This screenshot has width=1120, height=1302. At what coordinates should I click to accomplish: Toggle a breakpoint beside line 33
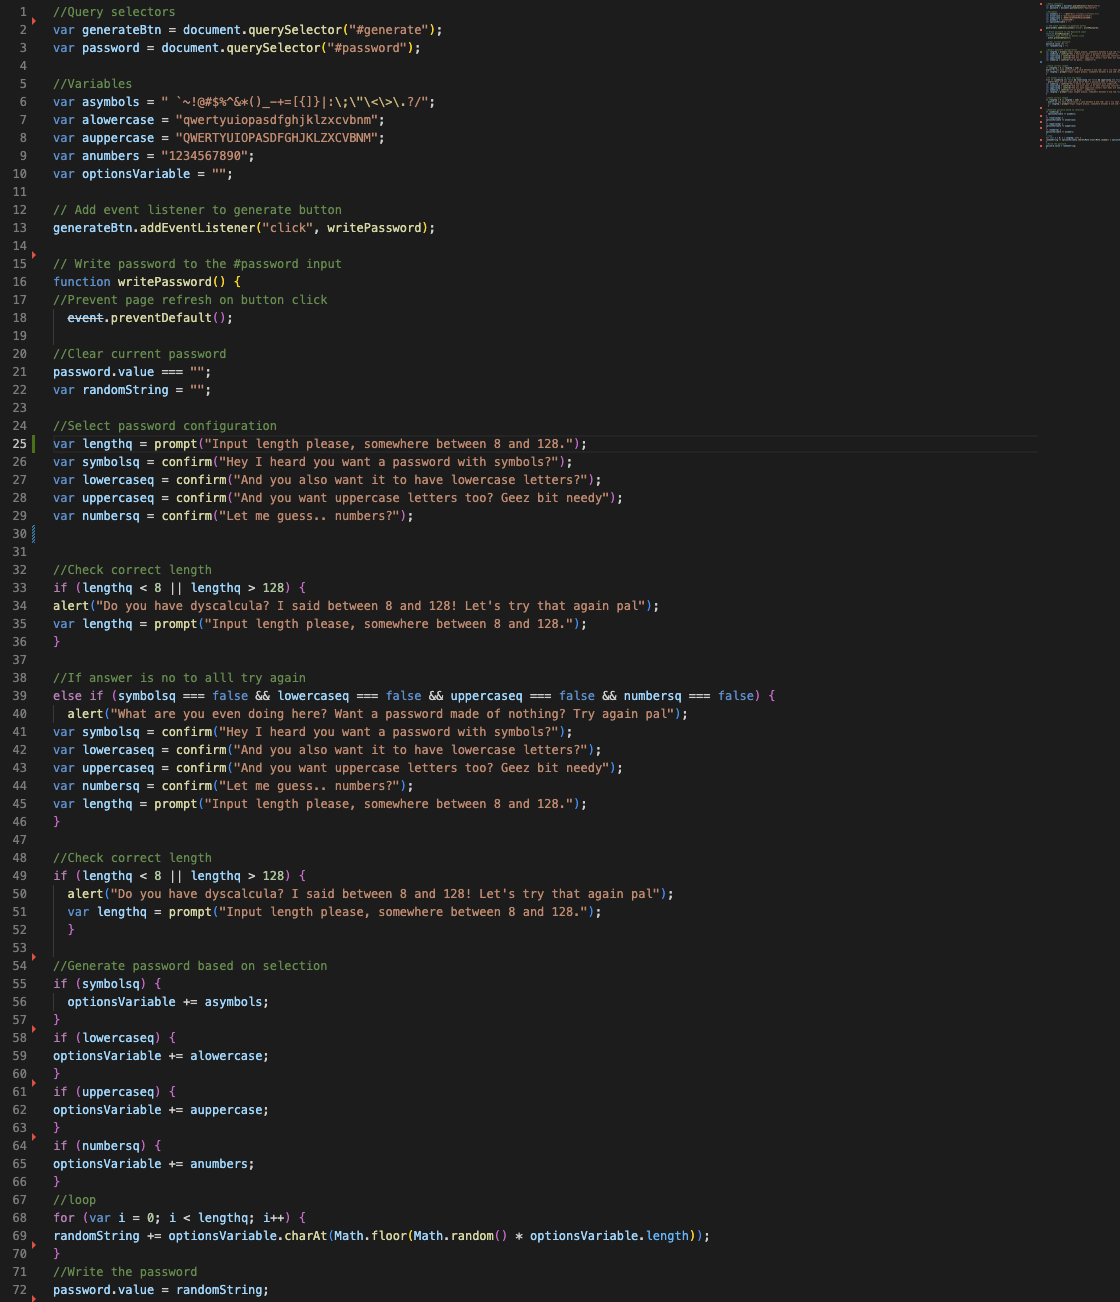point(12,587)
